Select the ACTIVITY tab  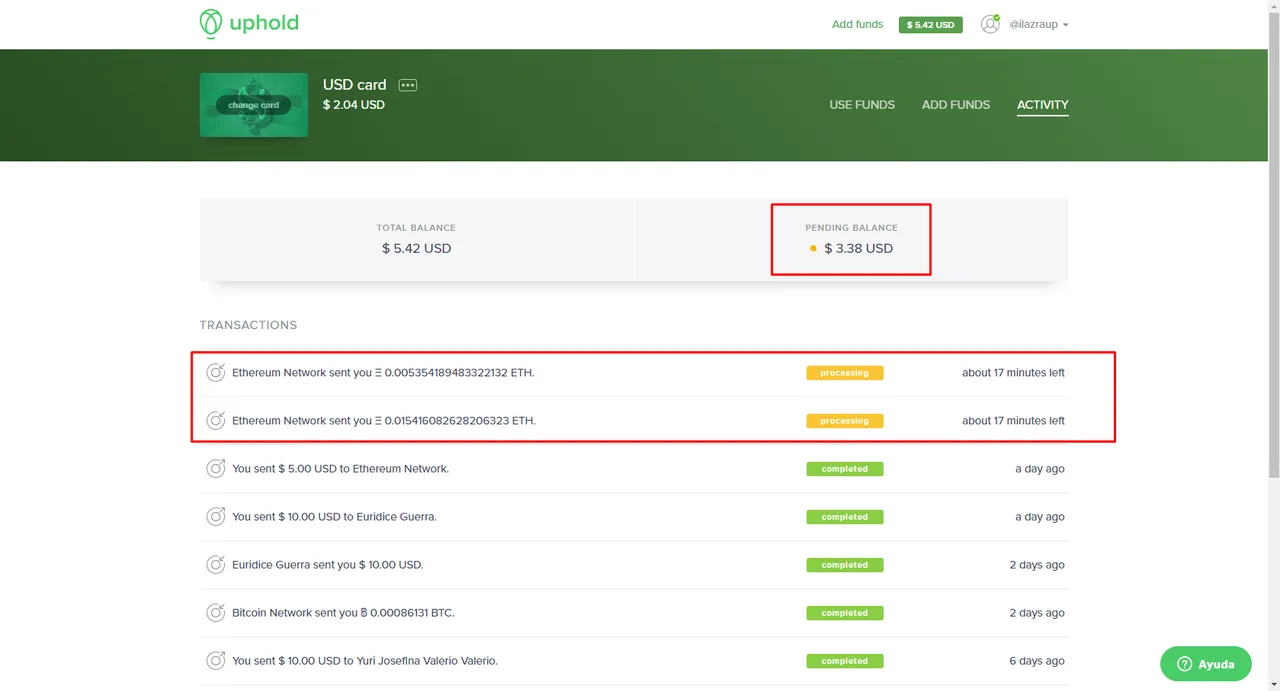(1043, 105)
